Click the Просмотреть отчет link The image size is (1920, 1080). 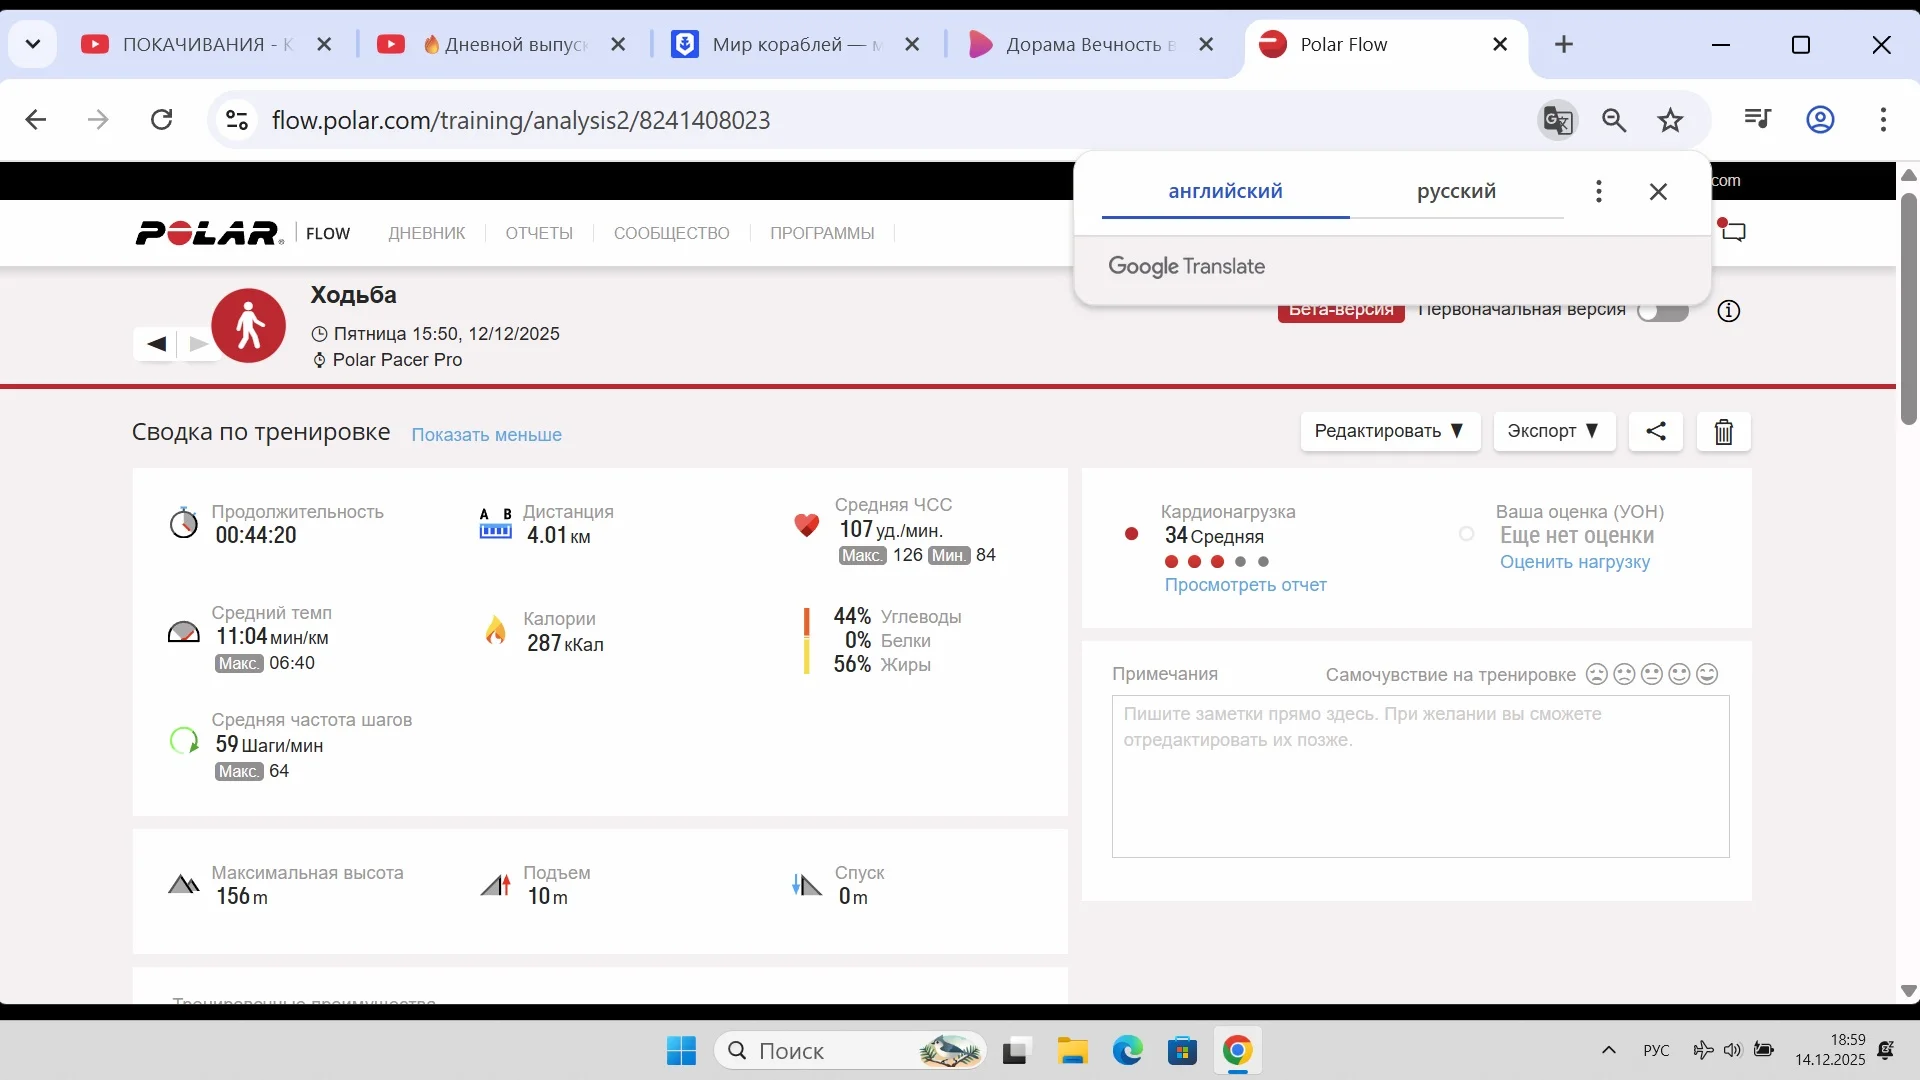[x=1245, y=585]
